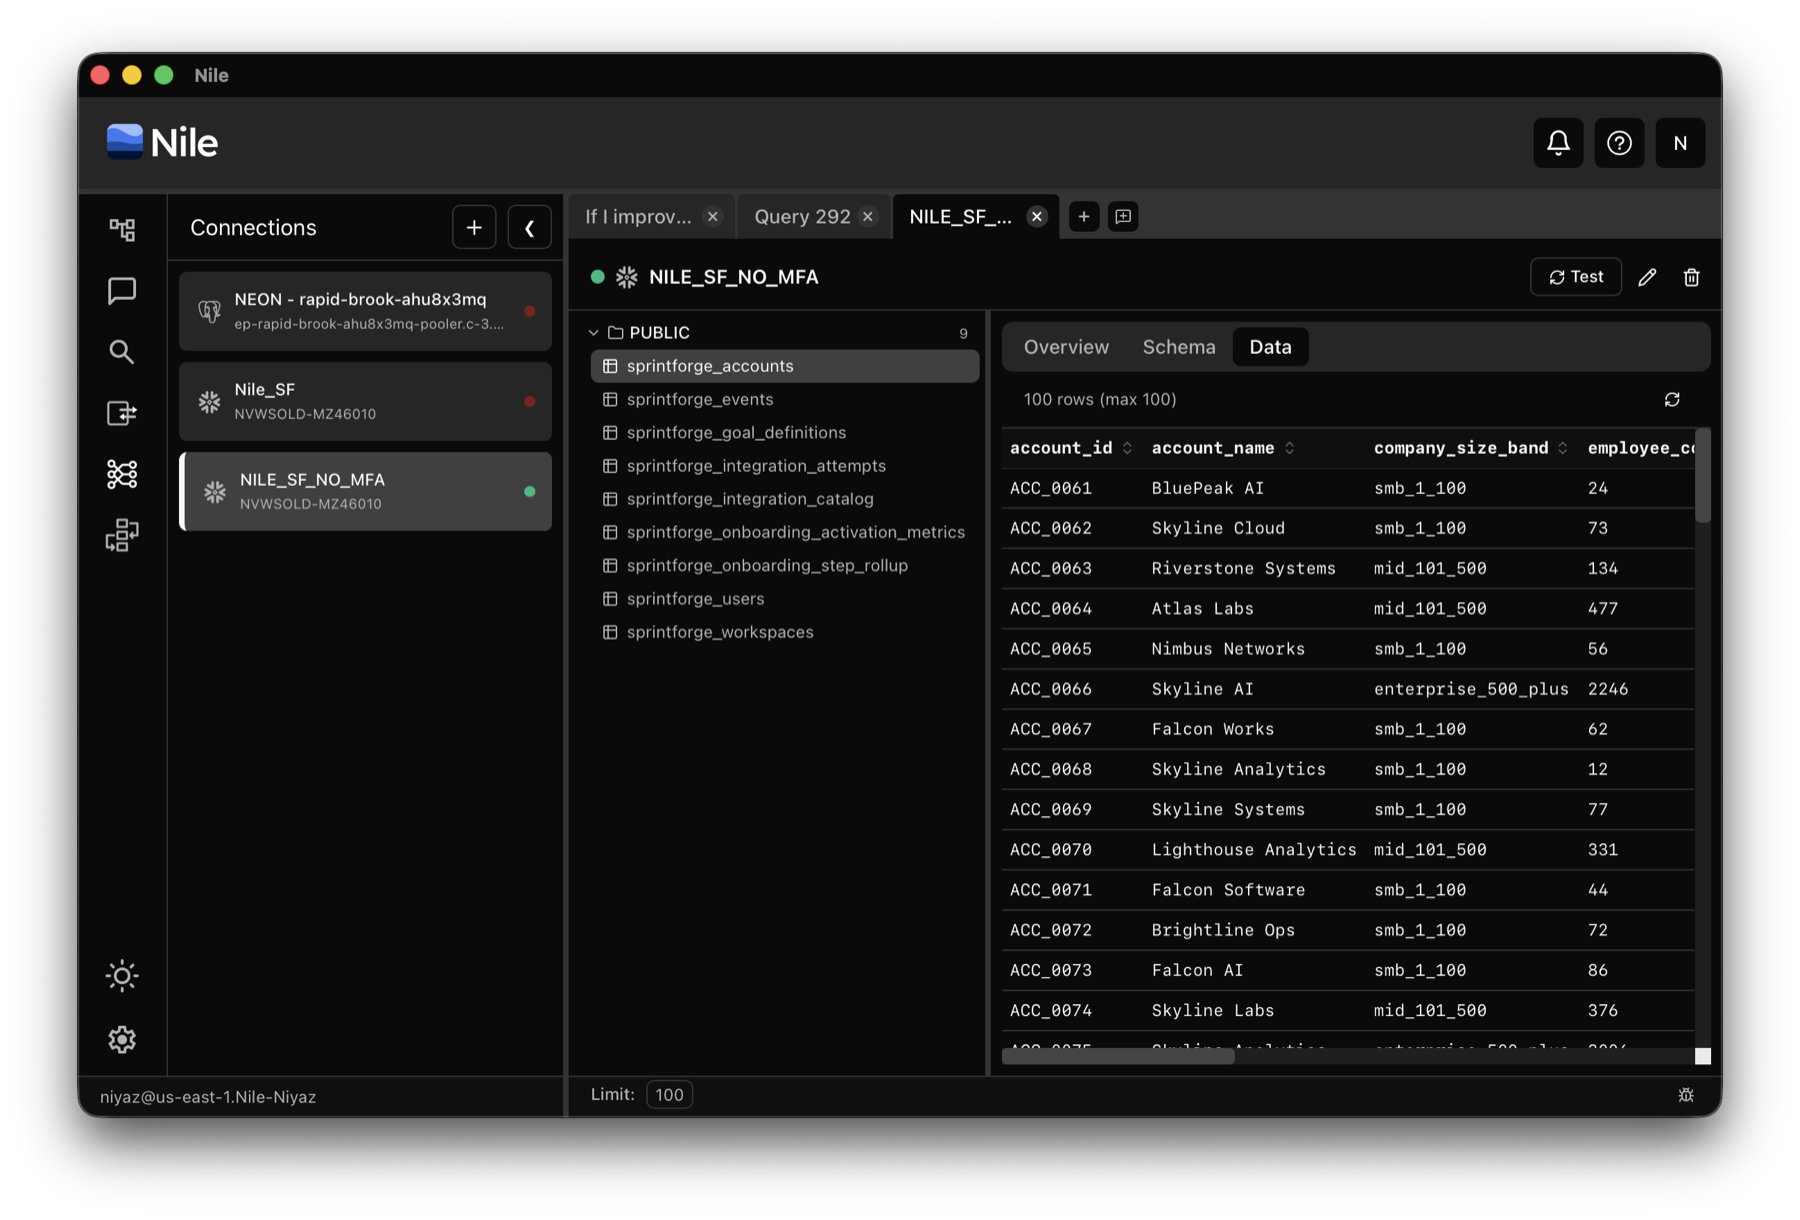The height and width of the screenshot is (1220, 1800).
Task: Open the sprintforge_onboarding_activation_metrics table
Action: (x=785, y=532)
